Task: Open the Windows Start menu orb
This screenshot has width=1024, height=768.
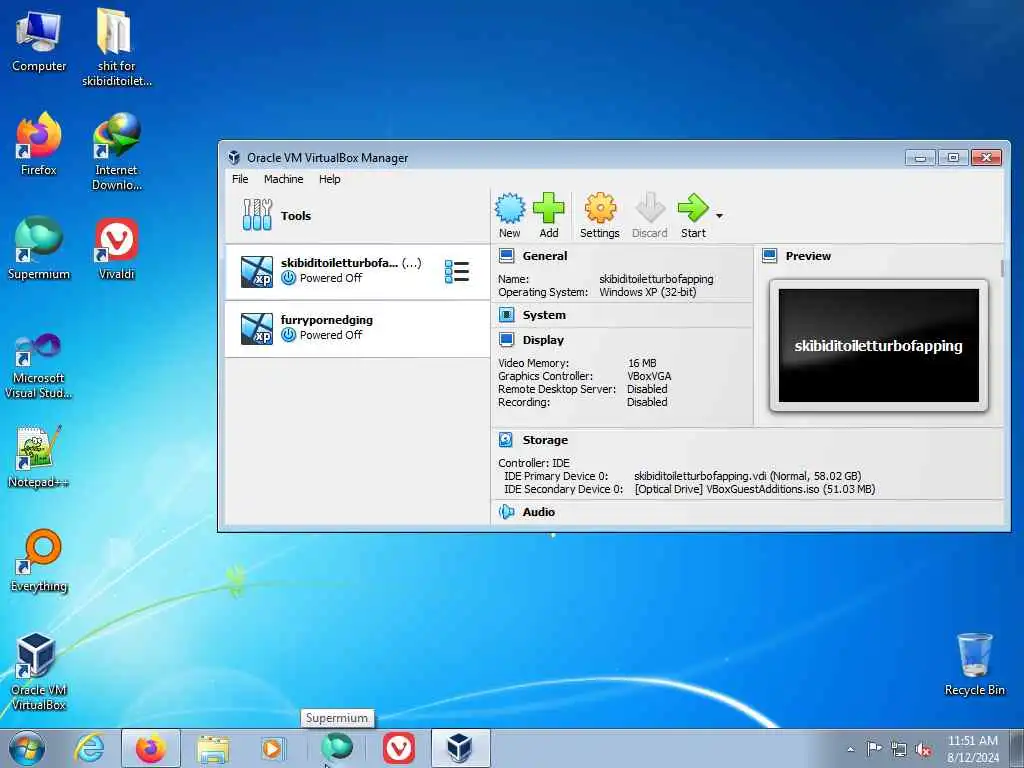Action: 27,749
